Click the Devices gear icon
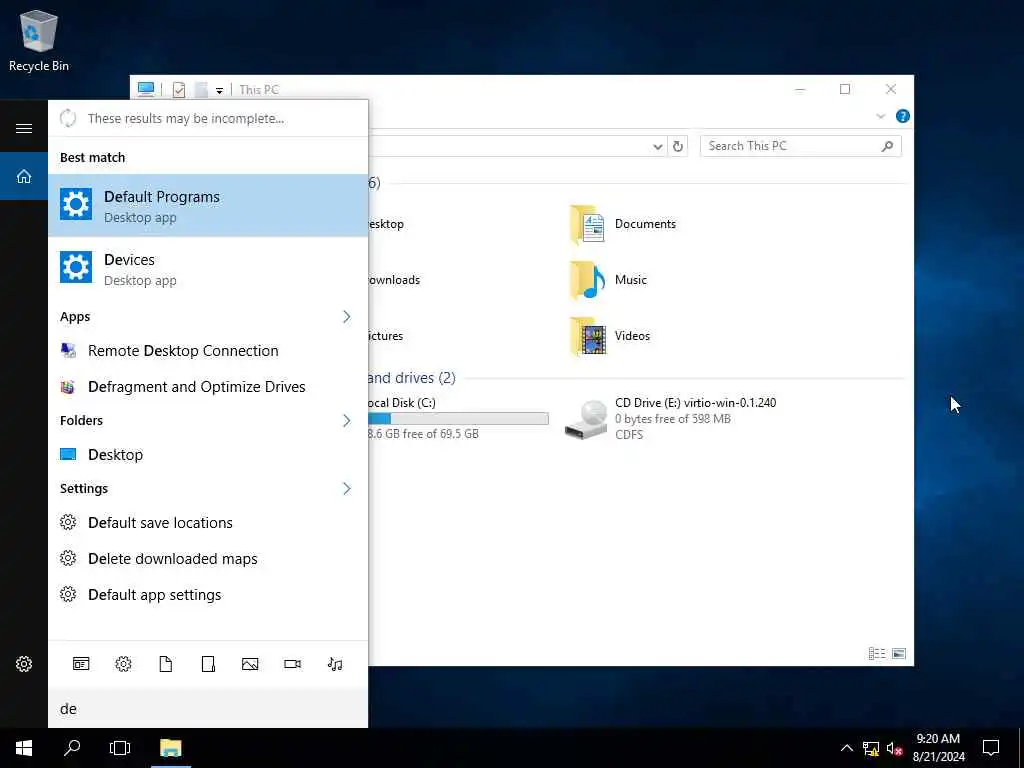Screen dimensions: 1024x768 tap(76, 267)
